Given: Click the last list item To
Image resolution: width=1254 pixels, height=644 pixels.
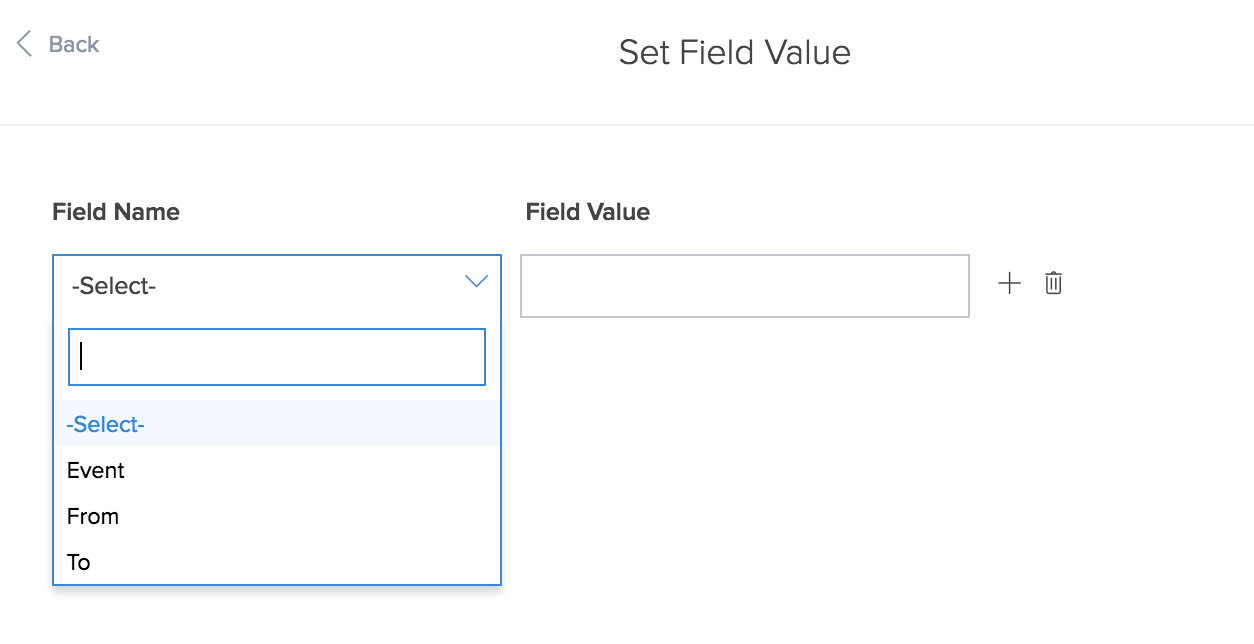Looking at the screenshot, I should coord(79,562).
